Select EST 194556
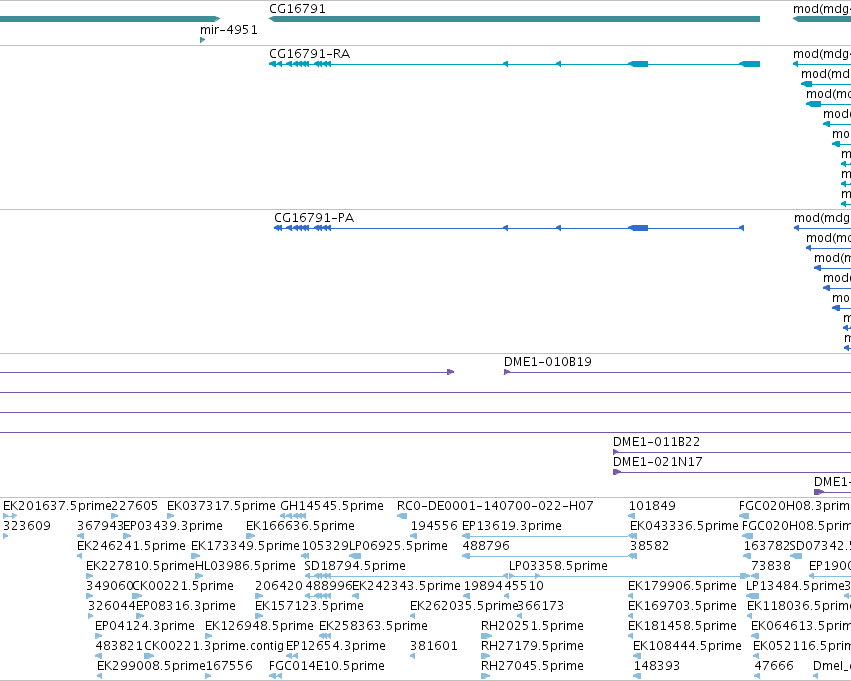 pos(434,526)
